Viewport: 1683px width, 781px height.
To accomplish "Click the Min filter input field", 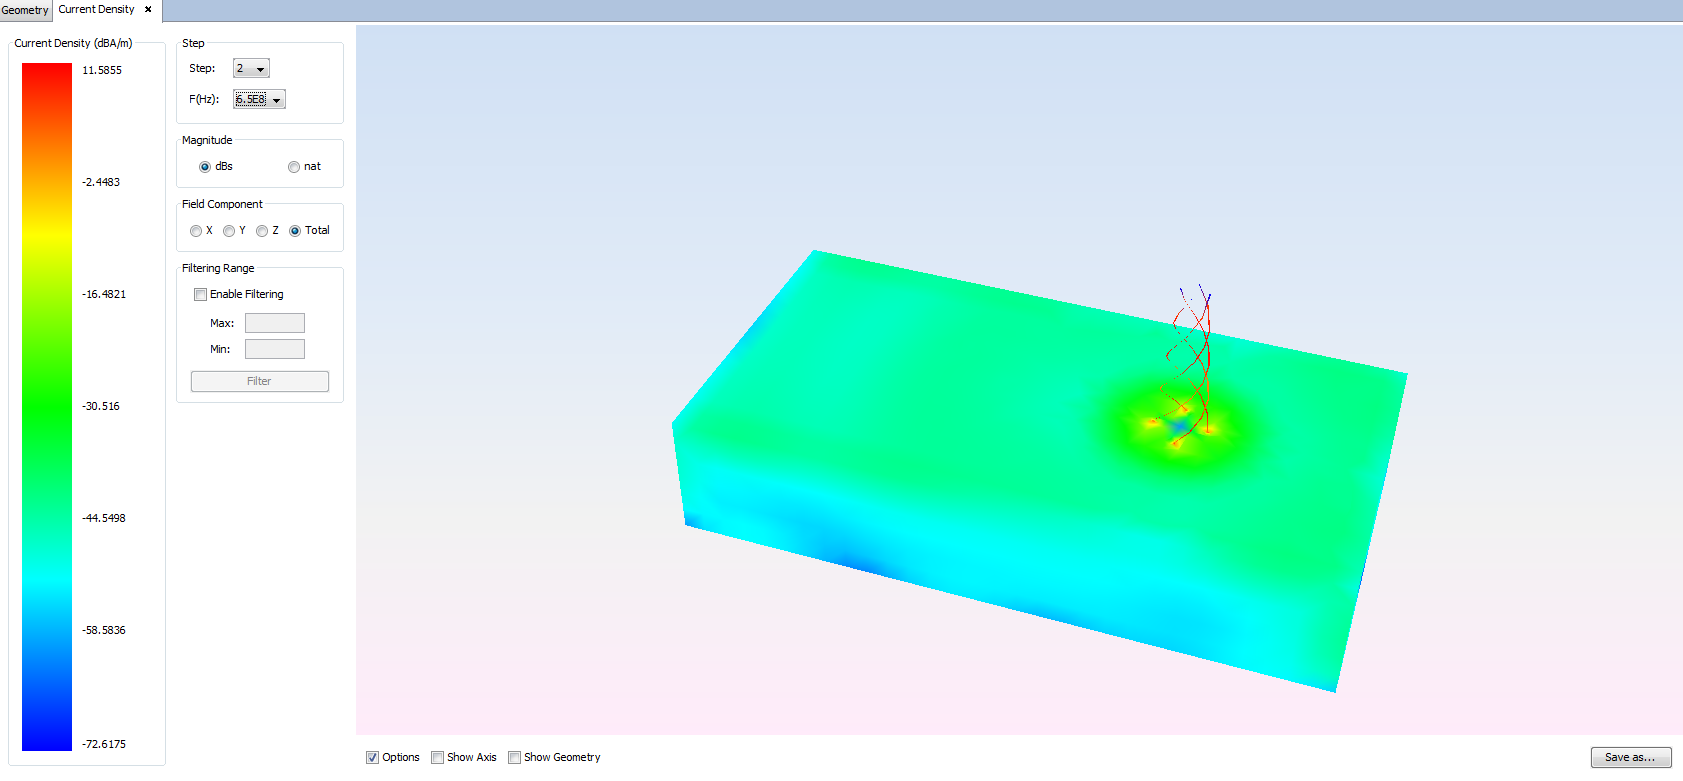I will [x=274, y=349].
